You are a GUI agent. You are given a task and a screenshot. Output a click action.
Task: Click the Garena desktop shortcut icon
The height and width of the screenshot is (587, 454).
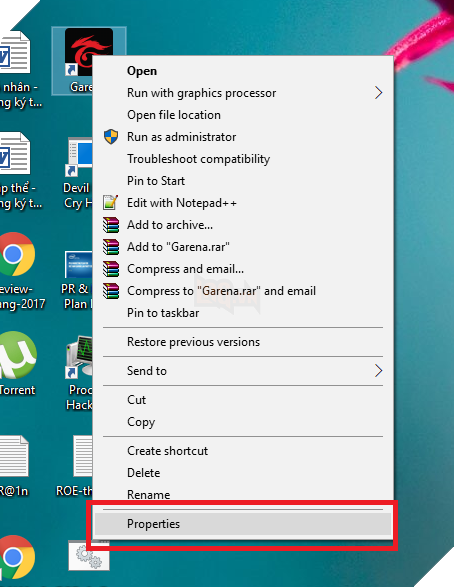(89, 52)
